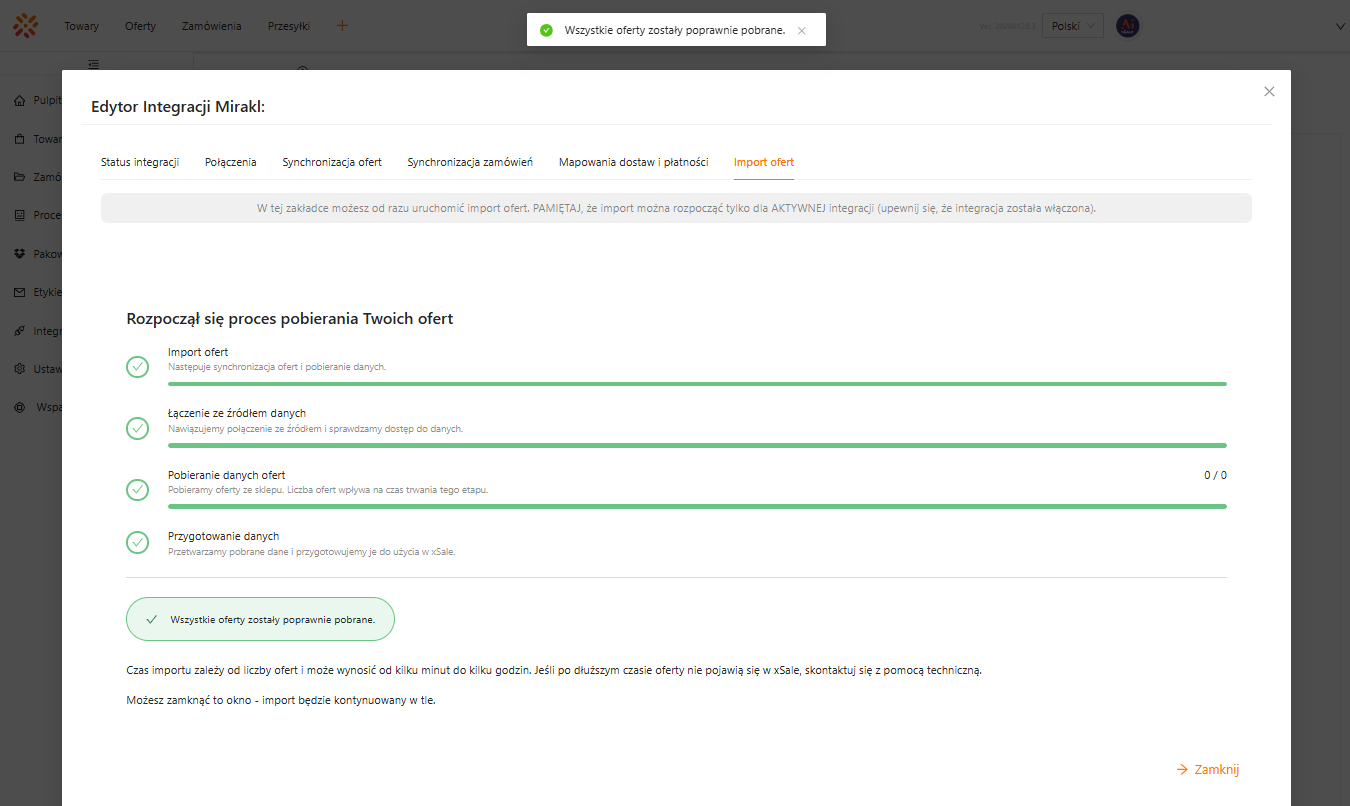This screenshot has height=806, width=1350.
Task: Click the Import ofert step checkmark circle
Action: point(138,367)
